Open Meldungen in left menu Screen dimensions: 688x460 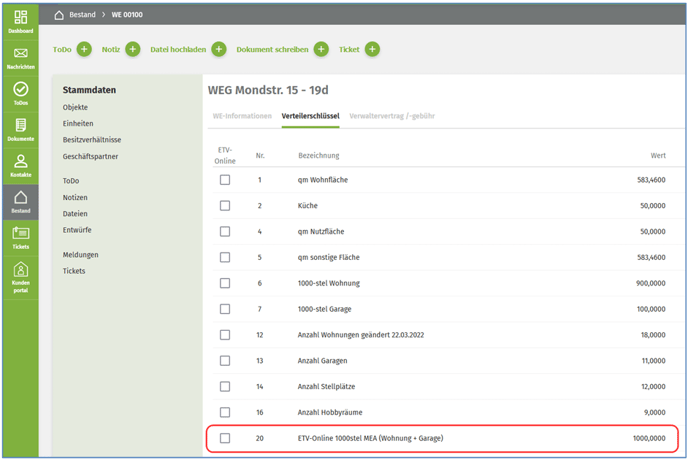click(80, 255)
